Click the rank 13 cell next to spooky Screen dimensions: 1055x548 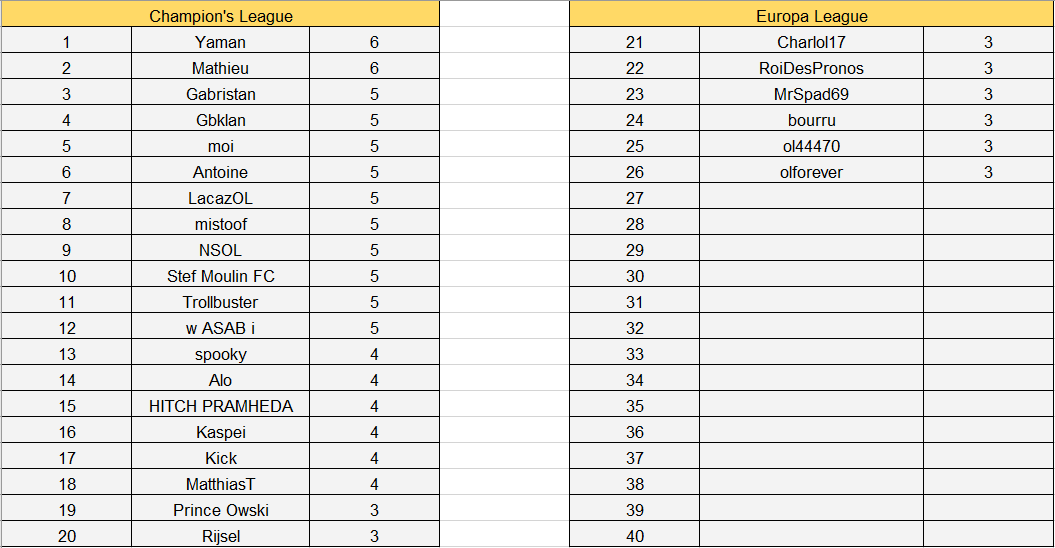(67, 354)
